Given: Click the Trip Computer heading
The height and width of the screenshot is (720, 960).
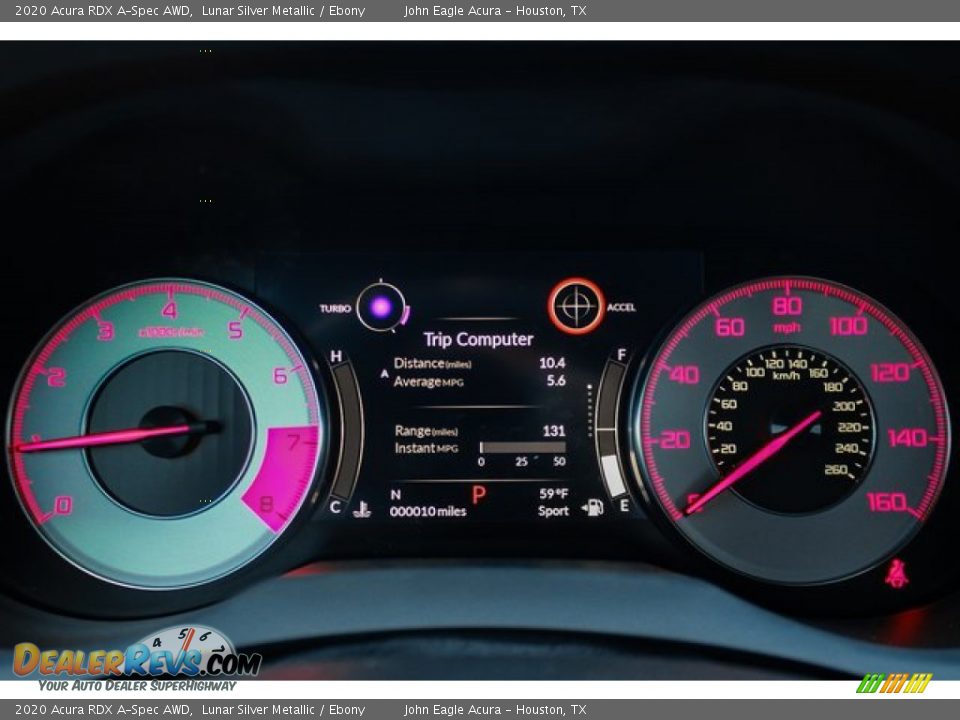Looking at the screenshot, I should pyautogui.click(x=478, y=339).
